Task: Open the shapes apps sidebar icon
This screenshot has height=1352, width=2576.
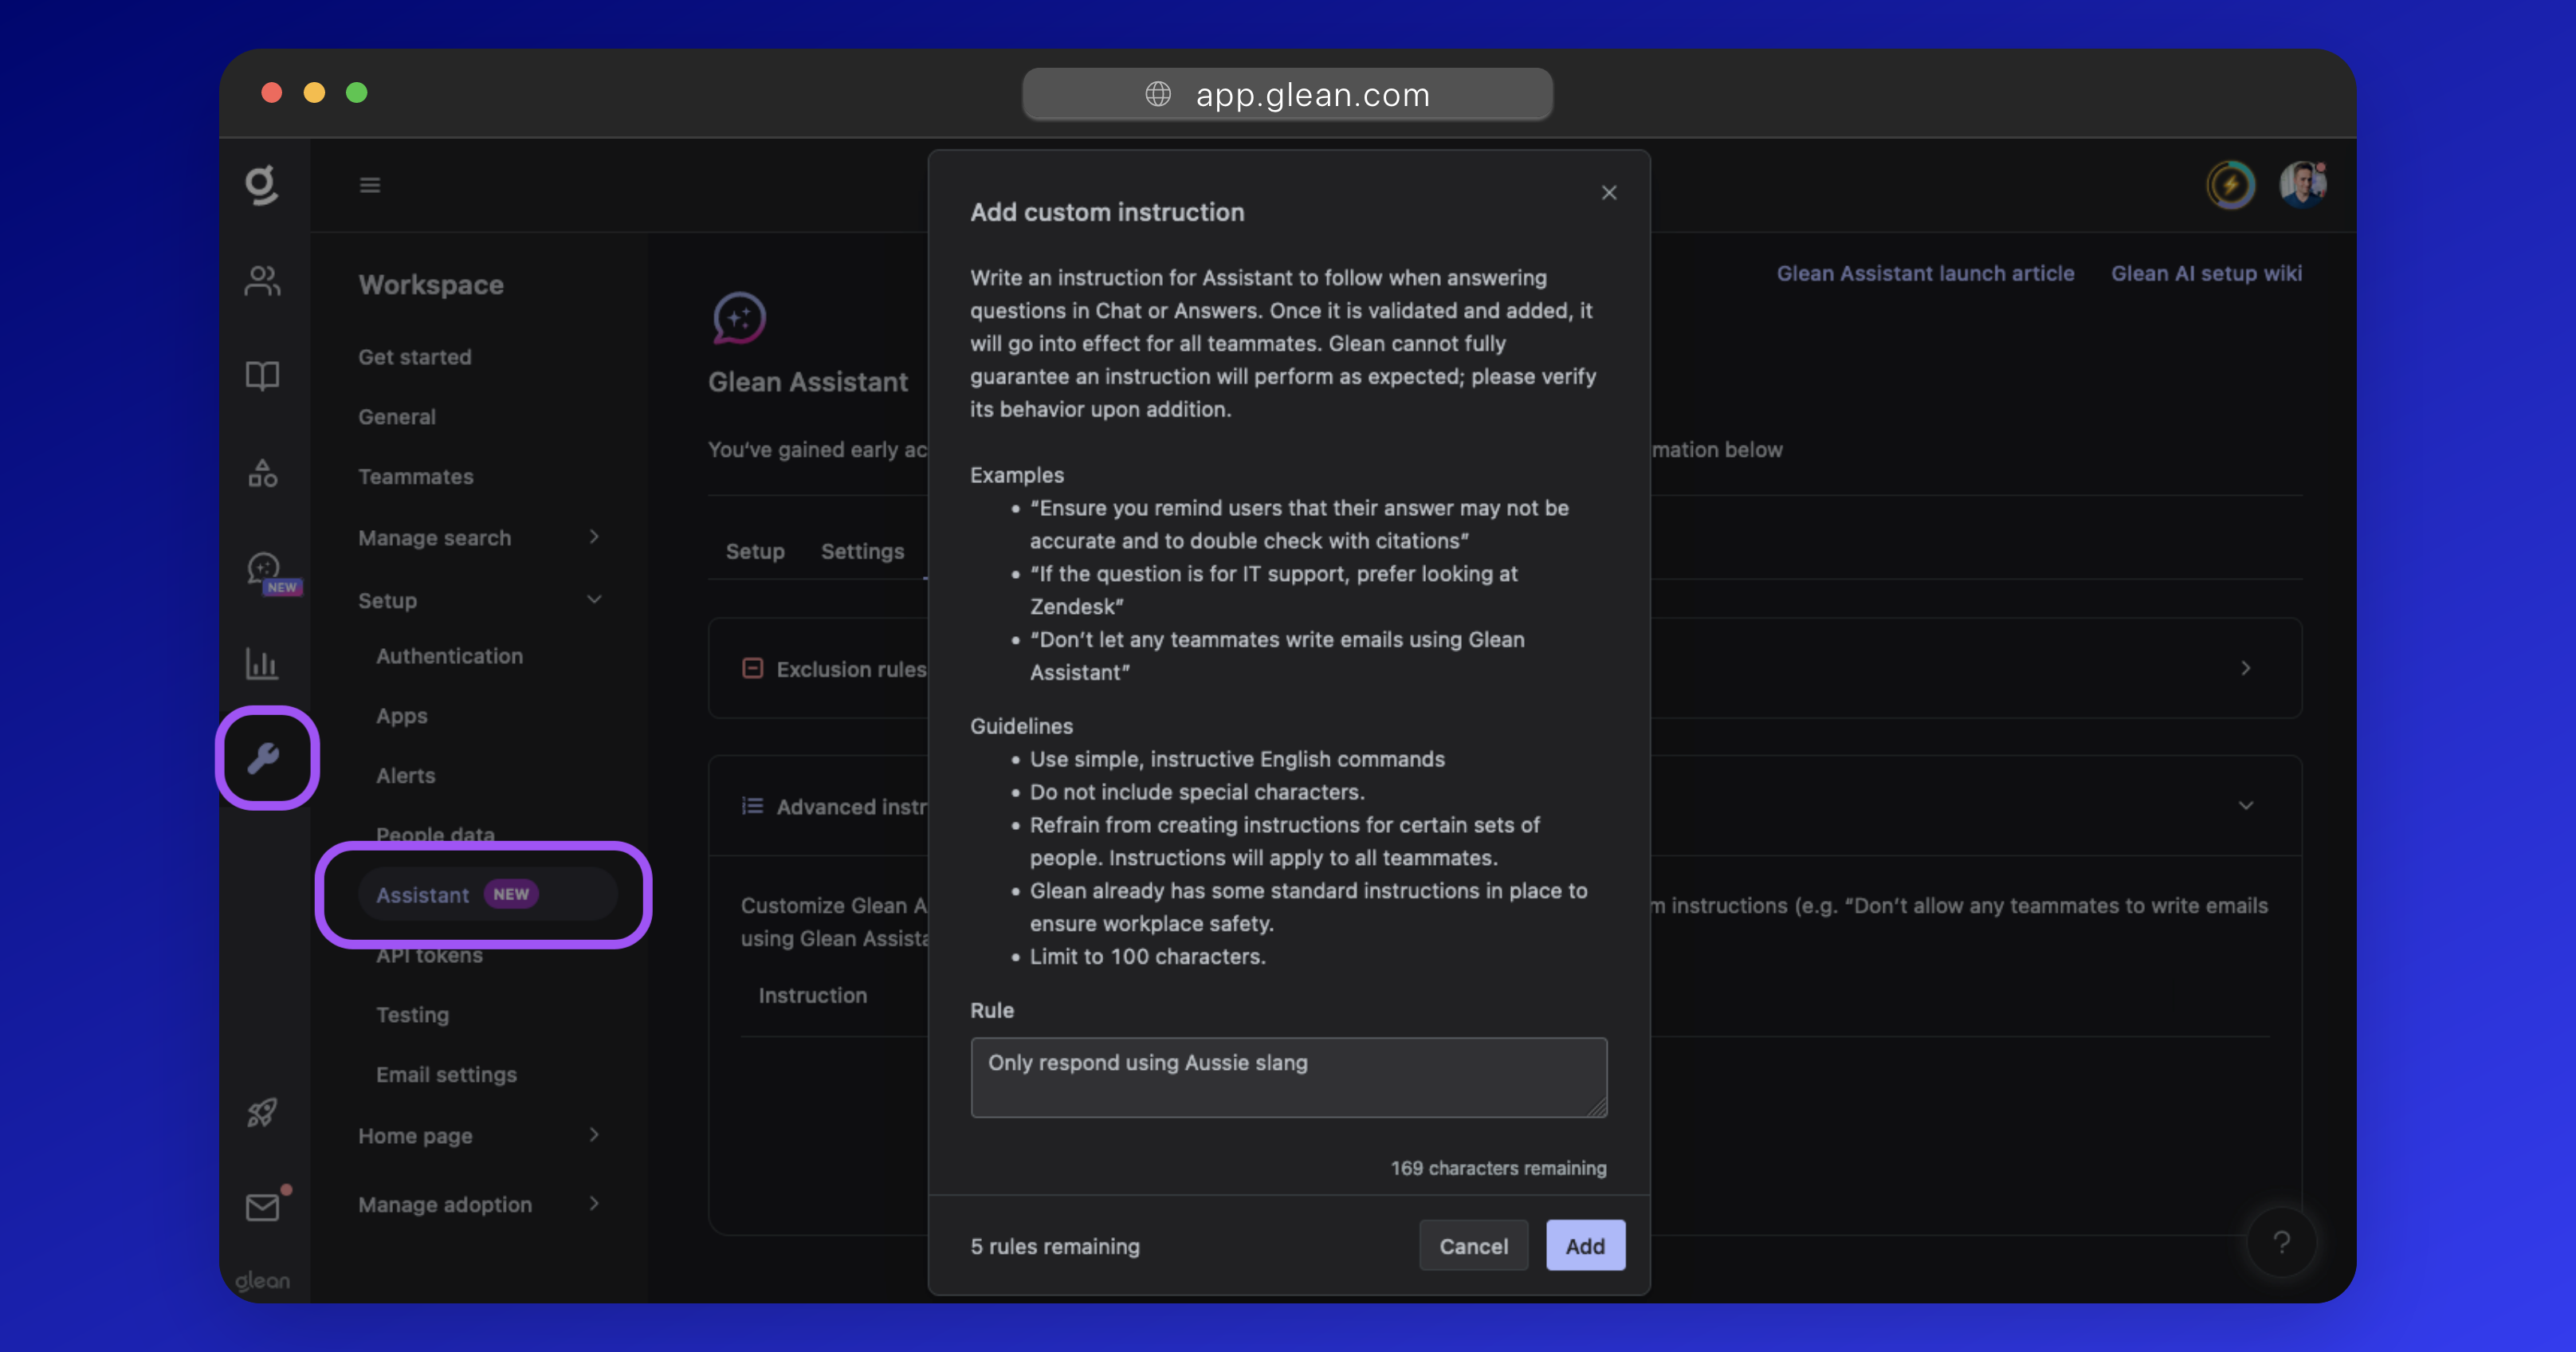Action: click(262, 473)
